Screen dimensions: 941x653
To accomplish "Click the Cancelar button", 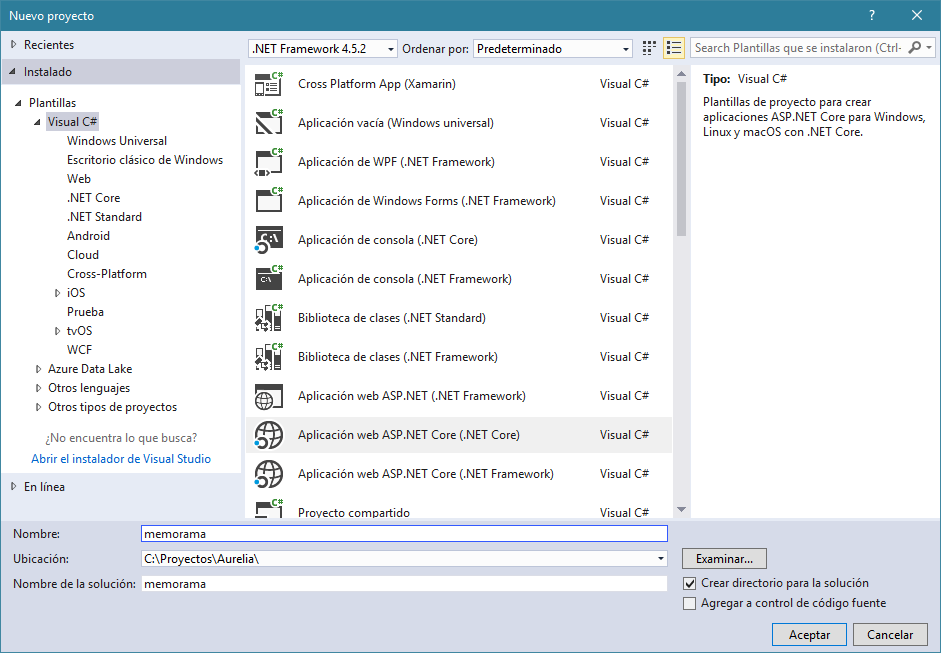I will click(889, 634).
